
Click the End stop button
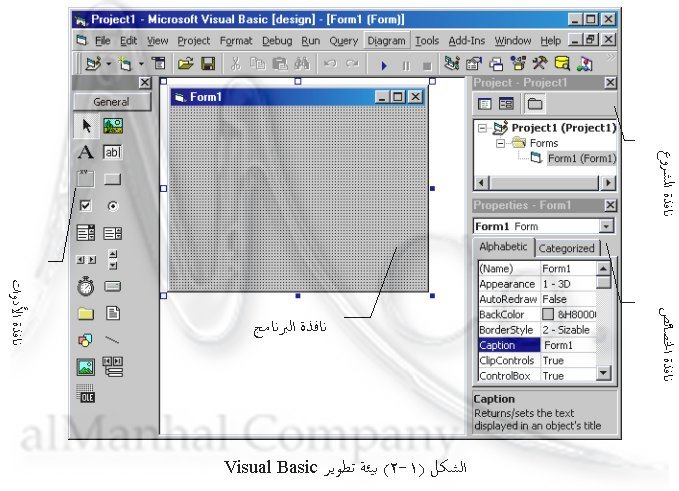(x=427, y=66)
